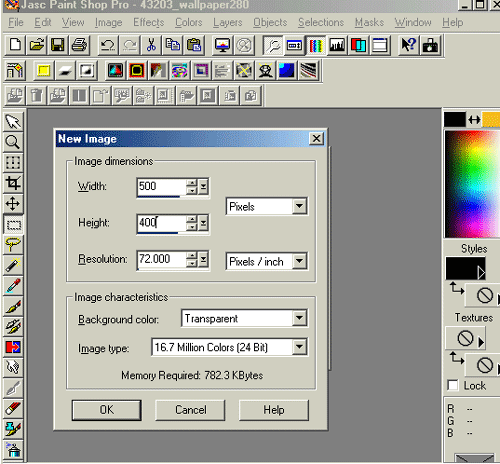The image size is (500, 464).
Task: Click the Width spinner arrows
Action: pos(192,187)
